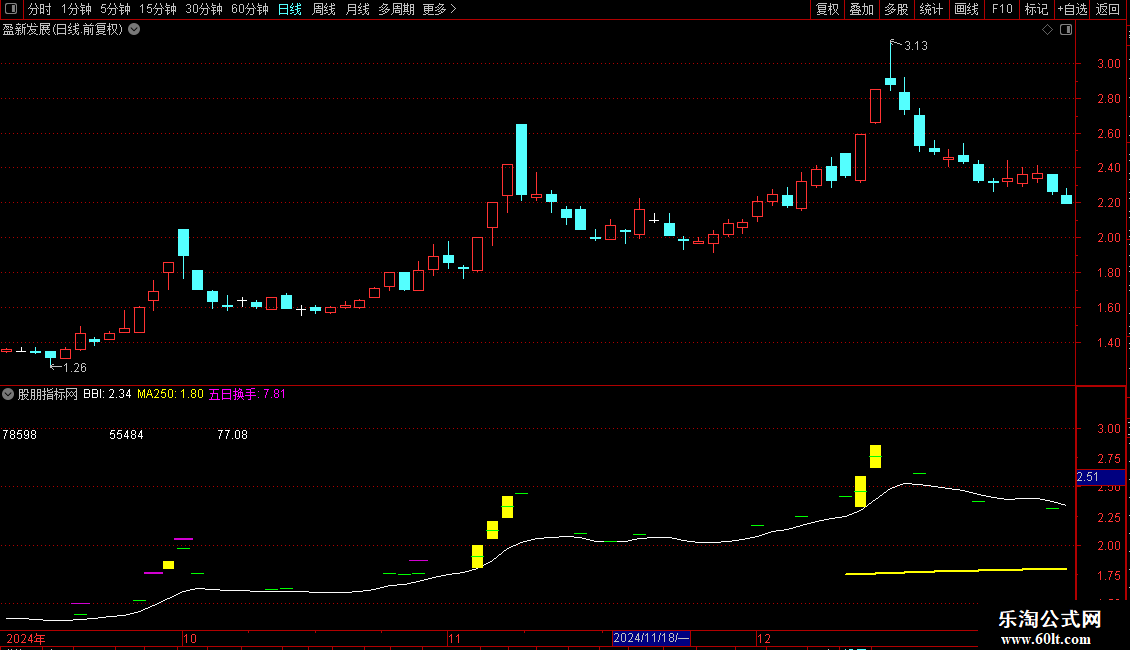
Task: Click the 返回 back button
Action: coord(1108,9)
